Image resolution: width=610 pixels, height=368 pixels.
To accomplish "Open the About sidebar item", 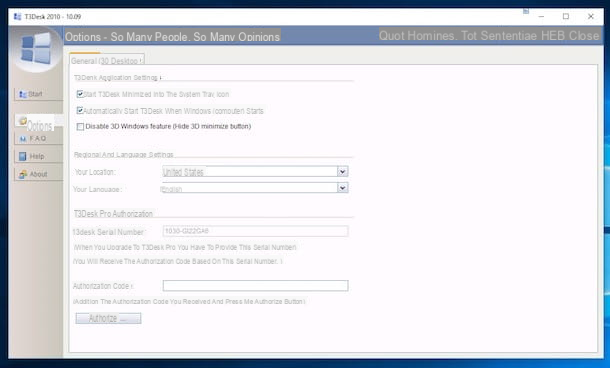I will pyautogui.click(x=38, y=174).
